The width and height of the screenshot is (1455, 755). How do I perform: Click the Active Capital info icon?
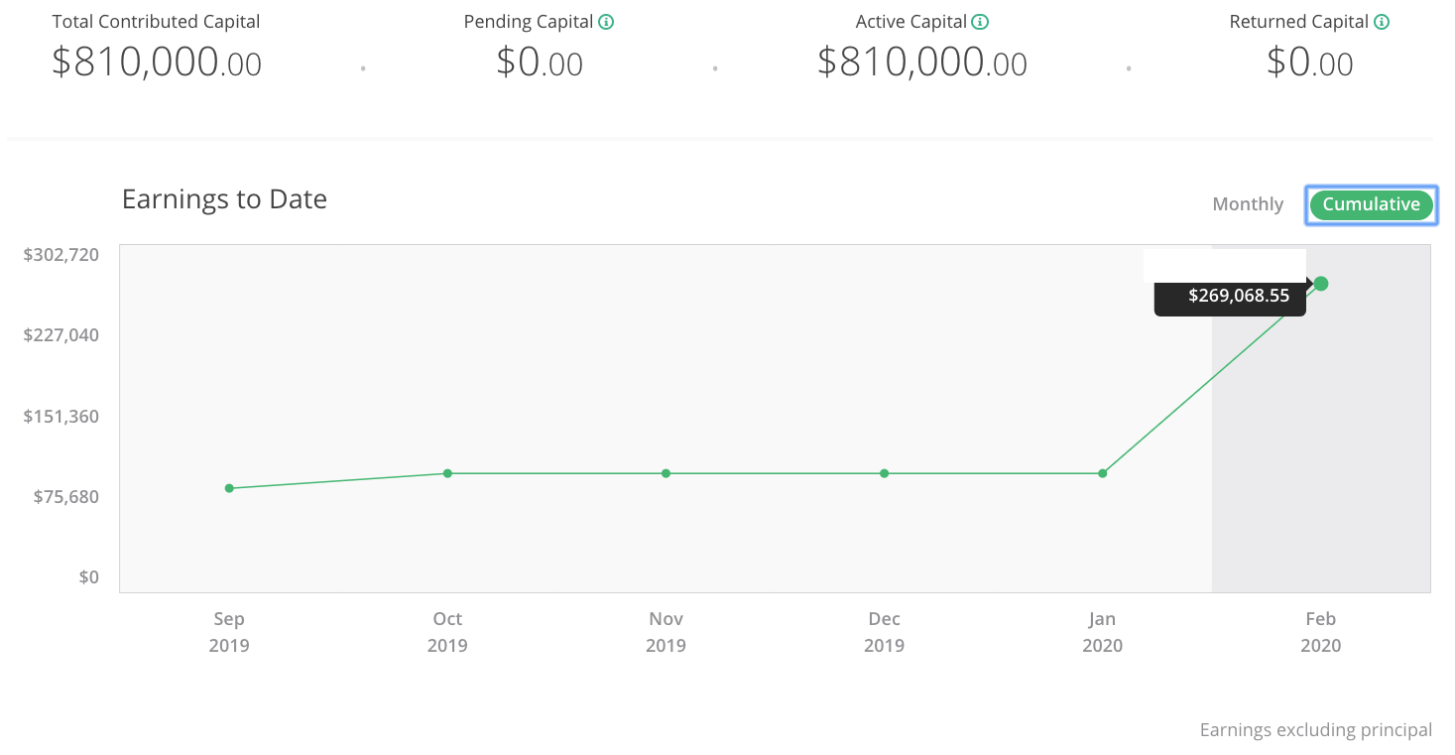coord(981,20)
